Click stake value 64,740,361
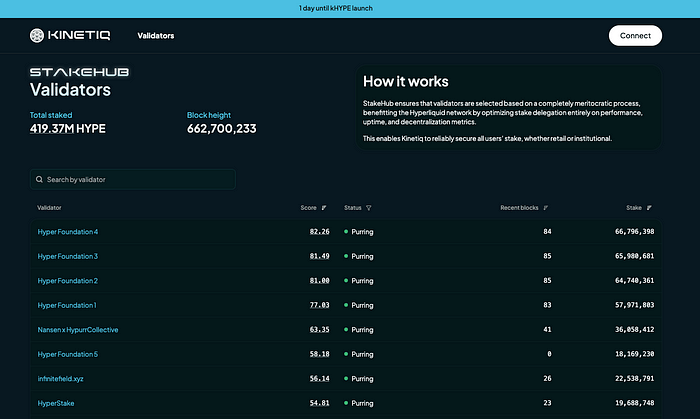The image size is (700, 419). pos(634,281)
